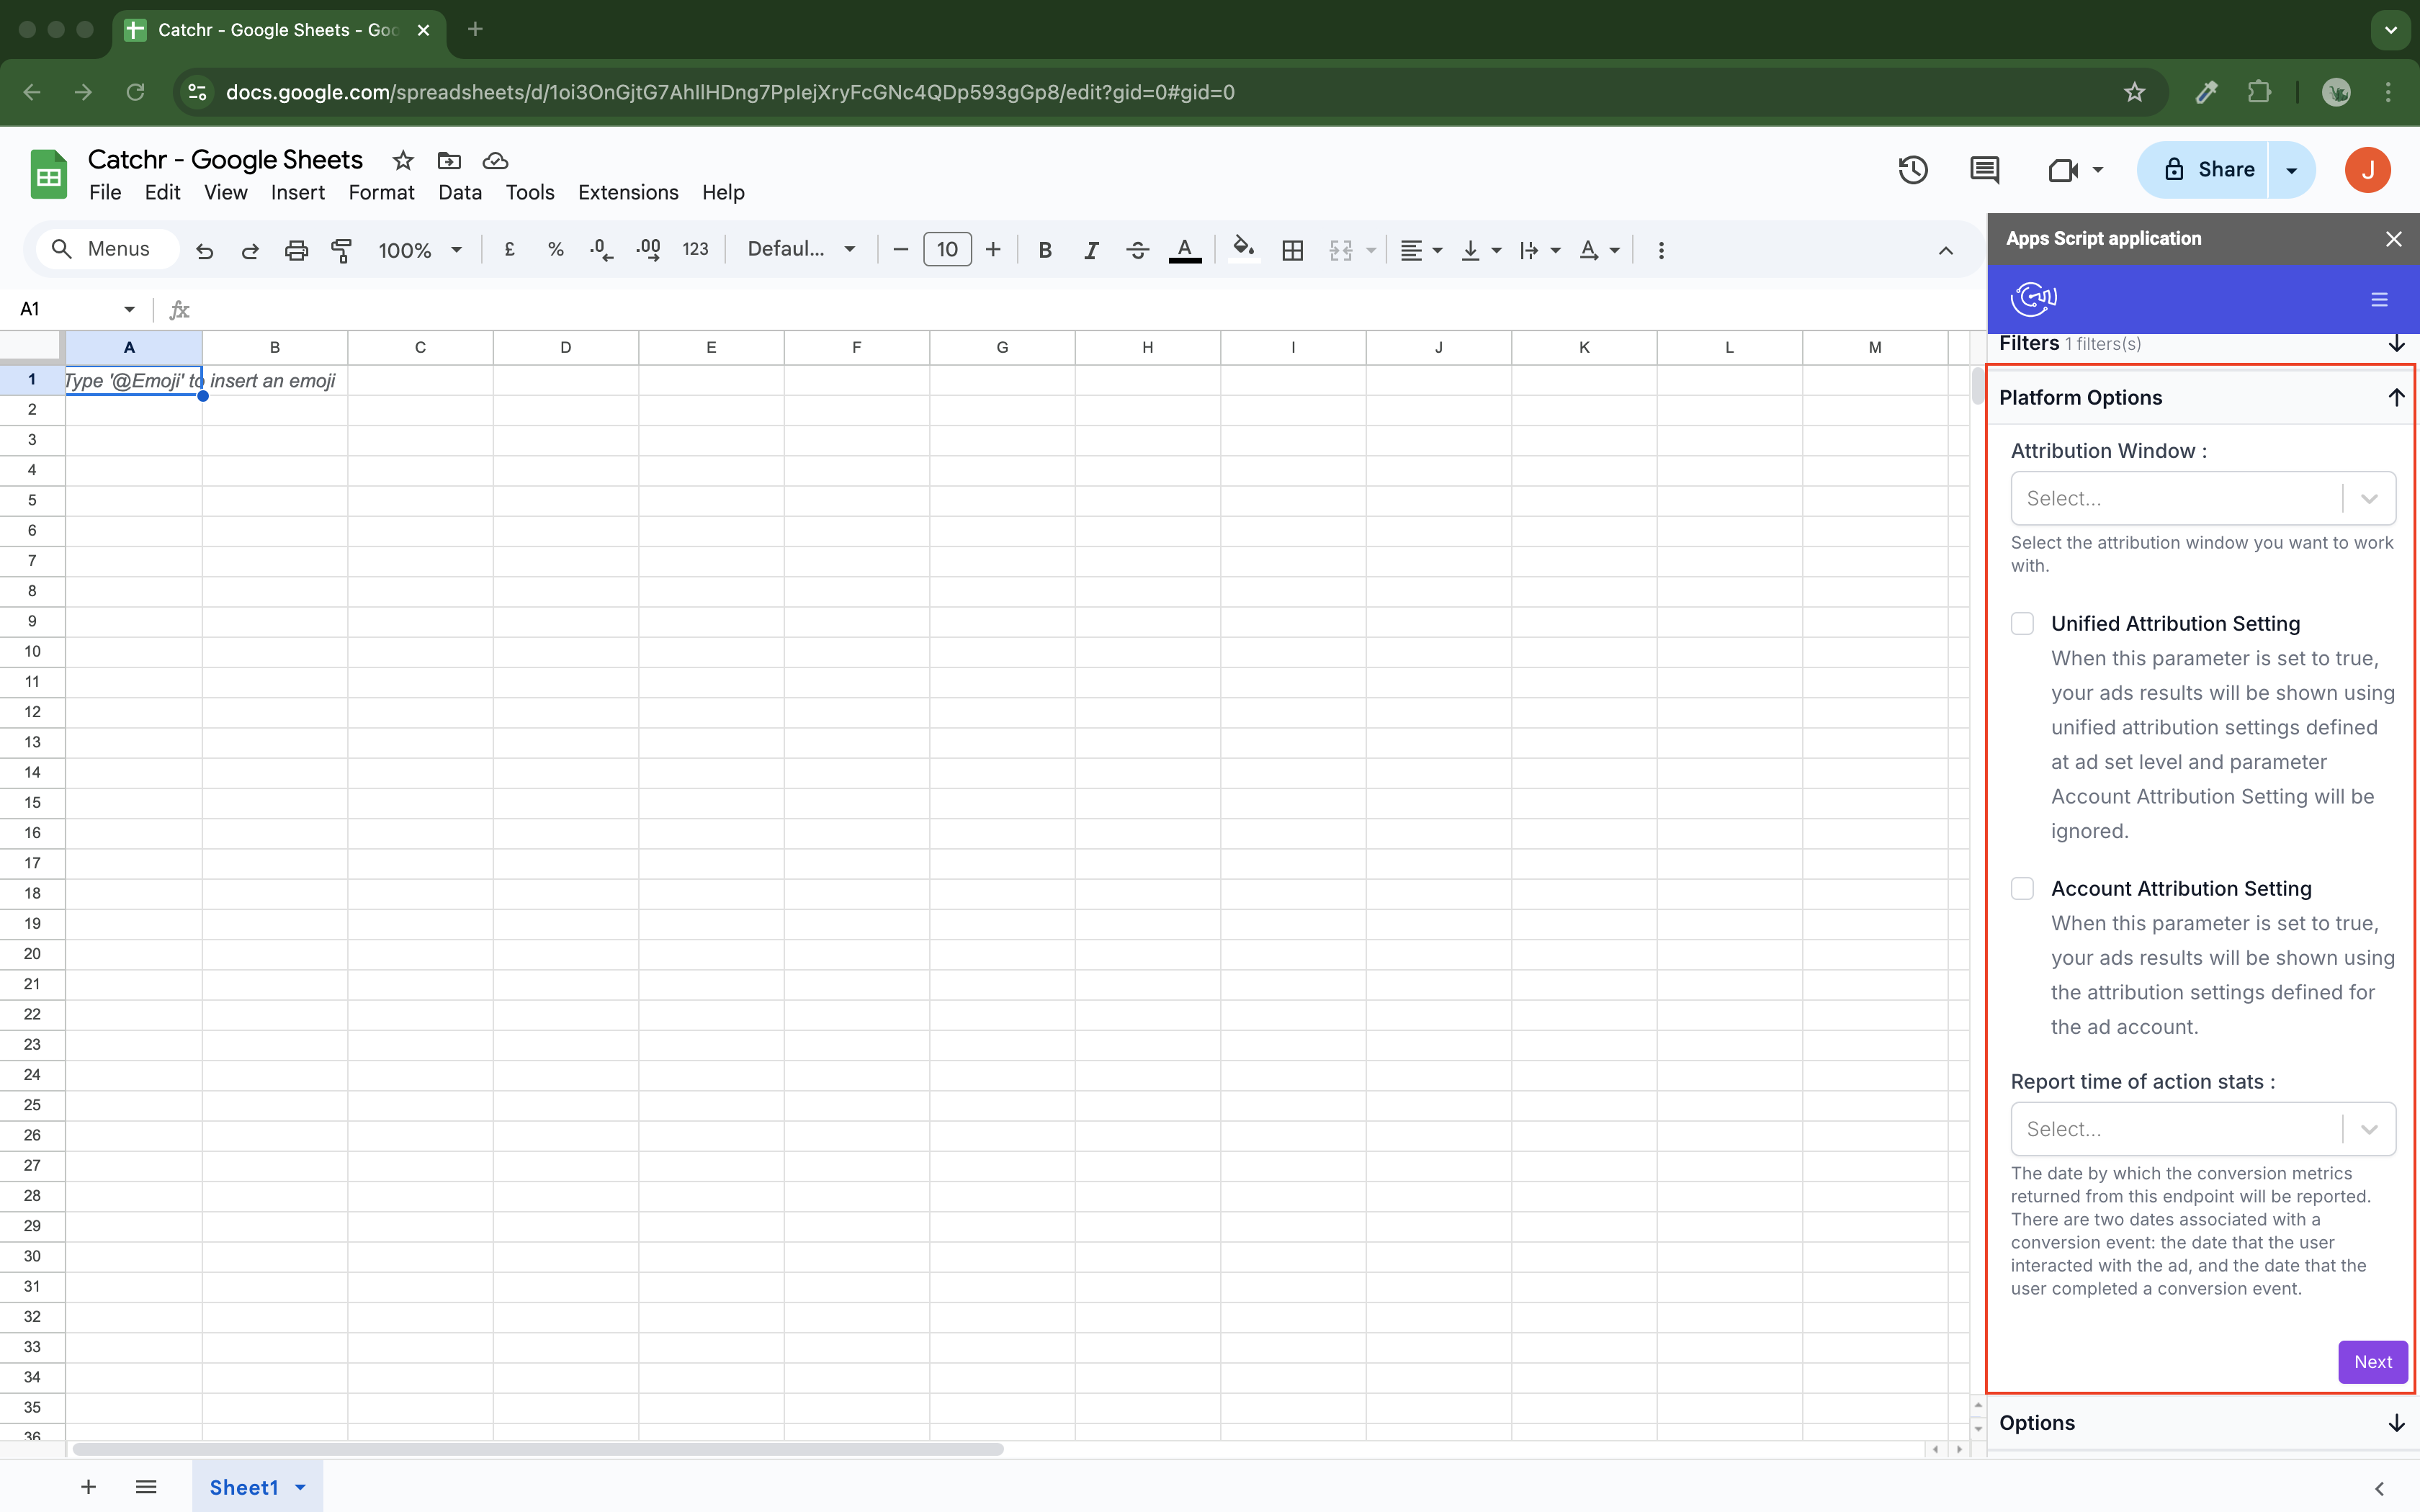The height and width of the screenshot is (1512, 2420).
Task: Open the Attribution Window select dropdown
Action: [x=2203, y=498]
